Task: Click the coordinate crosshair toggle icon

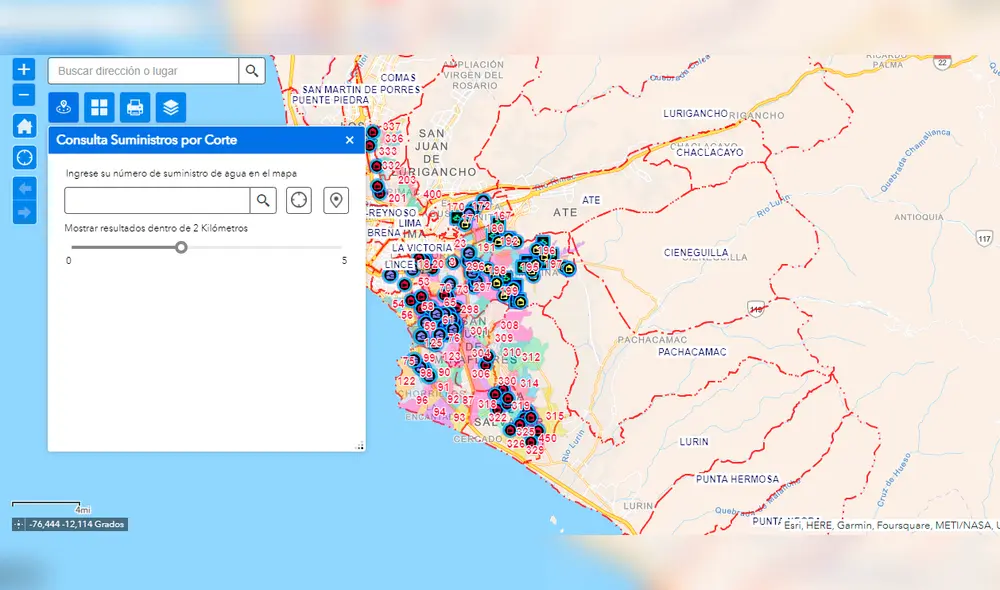Action: coord(19,524)
